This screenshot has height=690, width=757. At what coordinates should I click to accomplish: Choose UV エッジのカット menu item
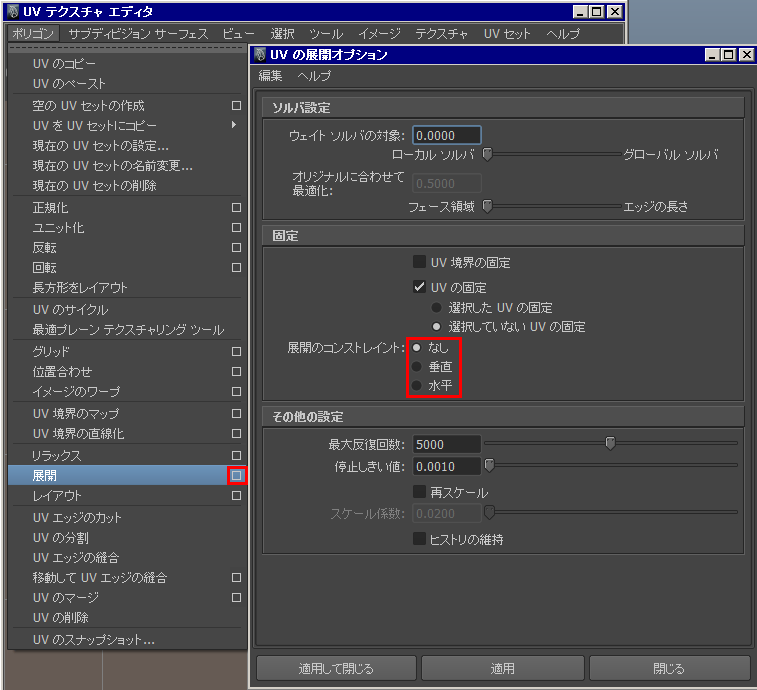(126, 518)
